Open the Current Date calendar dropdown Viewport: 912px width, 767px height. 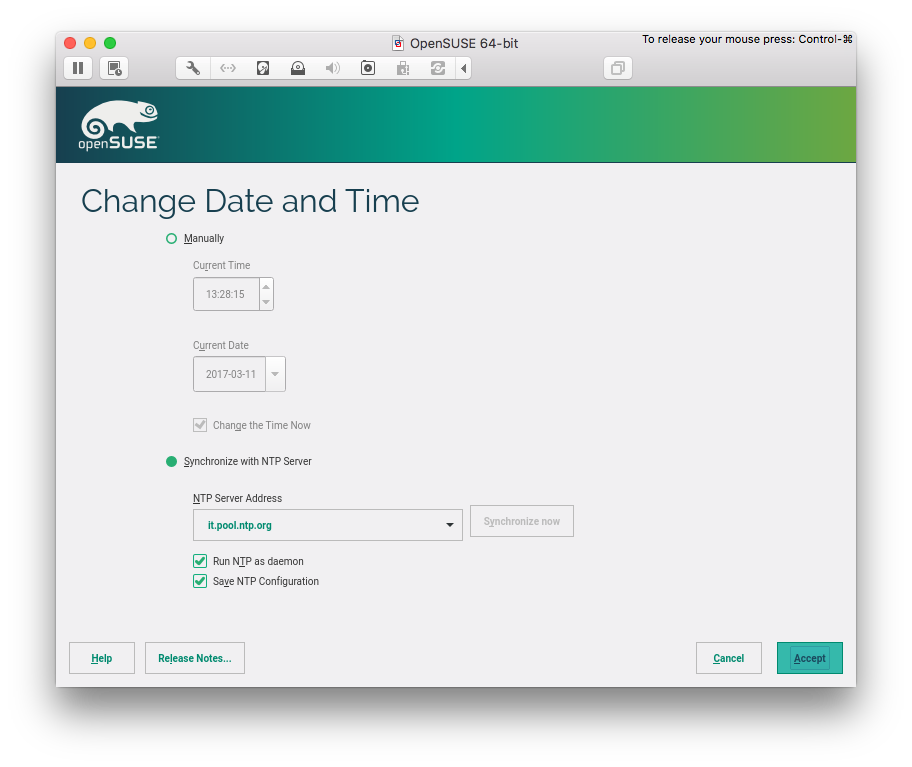tap(275, 374)
